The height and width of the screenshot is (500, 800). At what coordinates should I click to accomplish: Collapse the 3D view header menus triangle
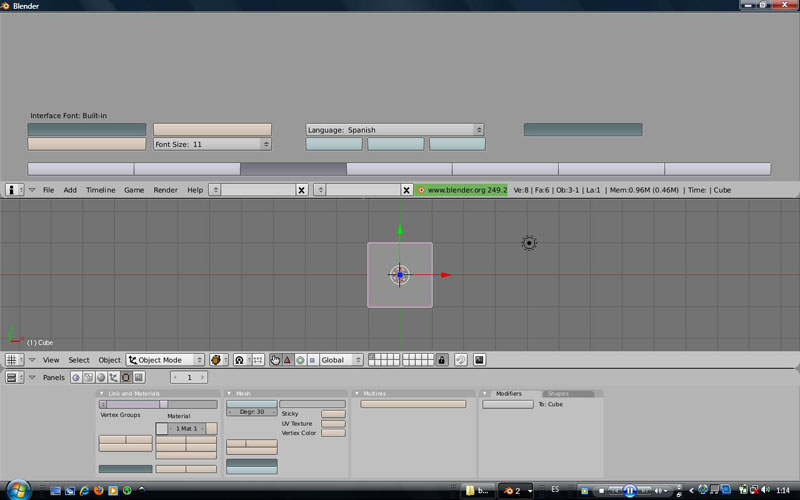[x=32, y=360]
